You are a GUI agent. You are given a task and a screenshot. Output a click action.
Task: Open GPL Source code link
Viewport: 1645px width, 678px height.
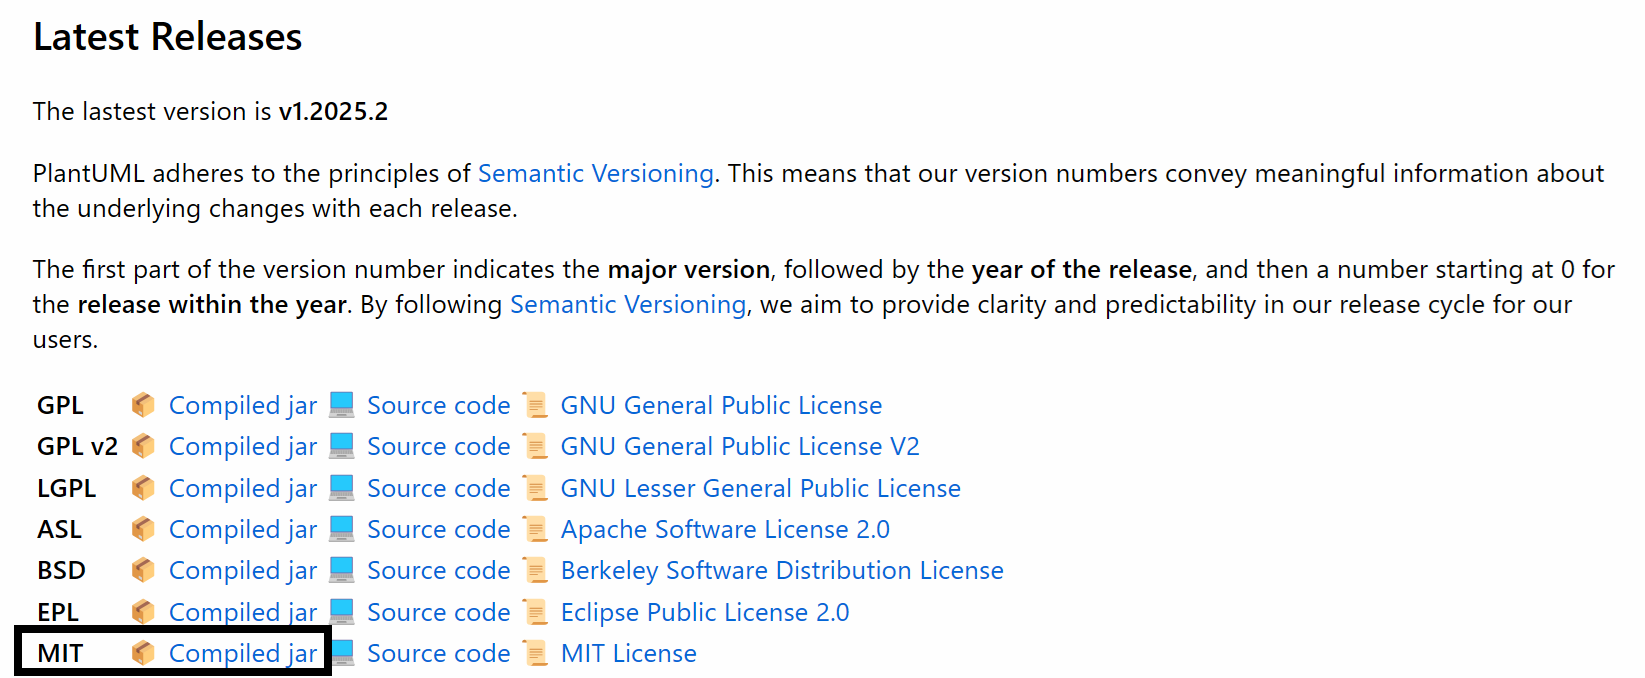[x=439, y=405]
